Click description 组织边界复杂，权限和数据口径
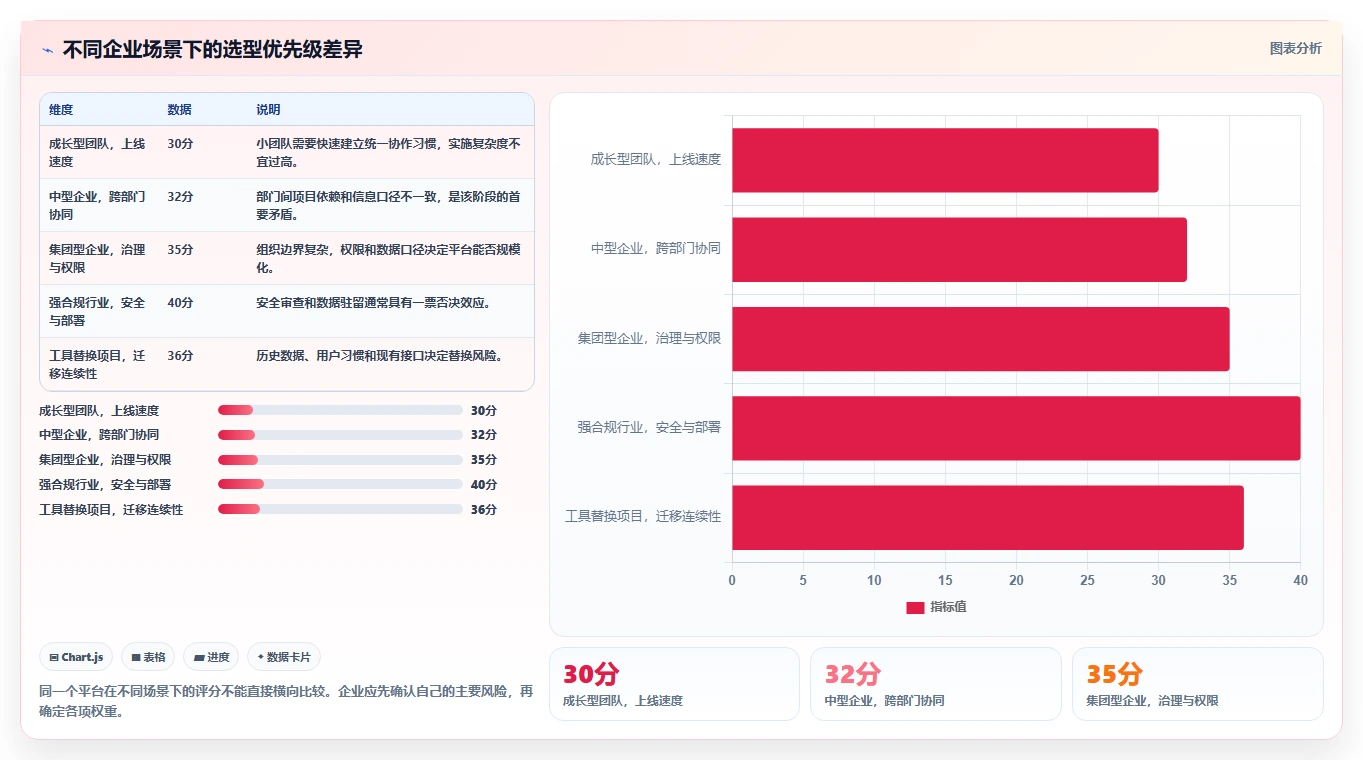 (x=388, y=258)
